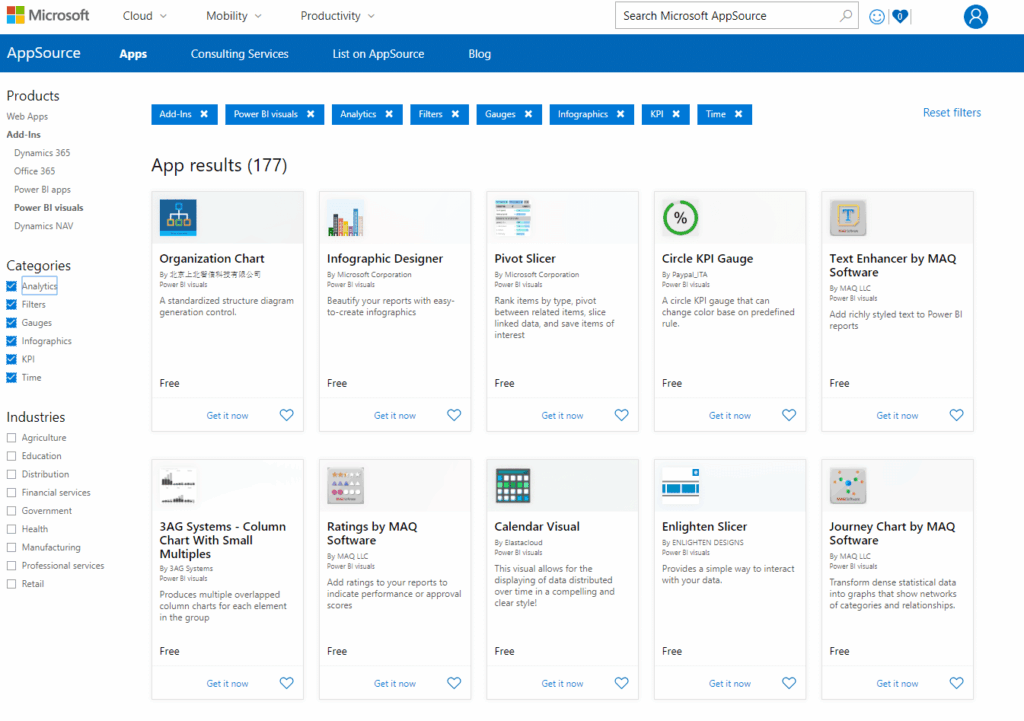Uncheck the Analytics category checkbox
The width and height of the screenshot is (1024, 721).
click(11, 286)
